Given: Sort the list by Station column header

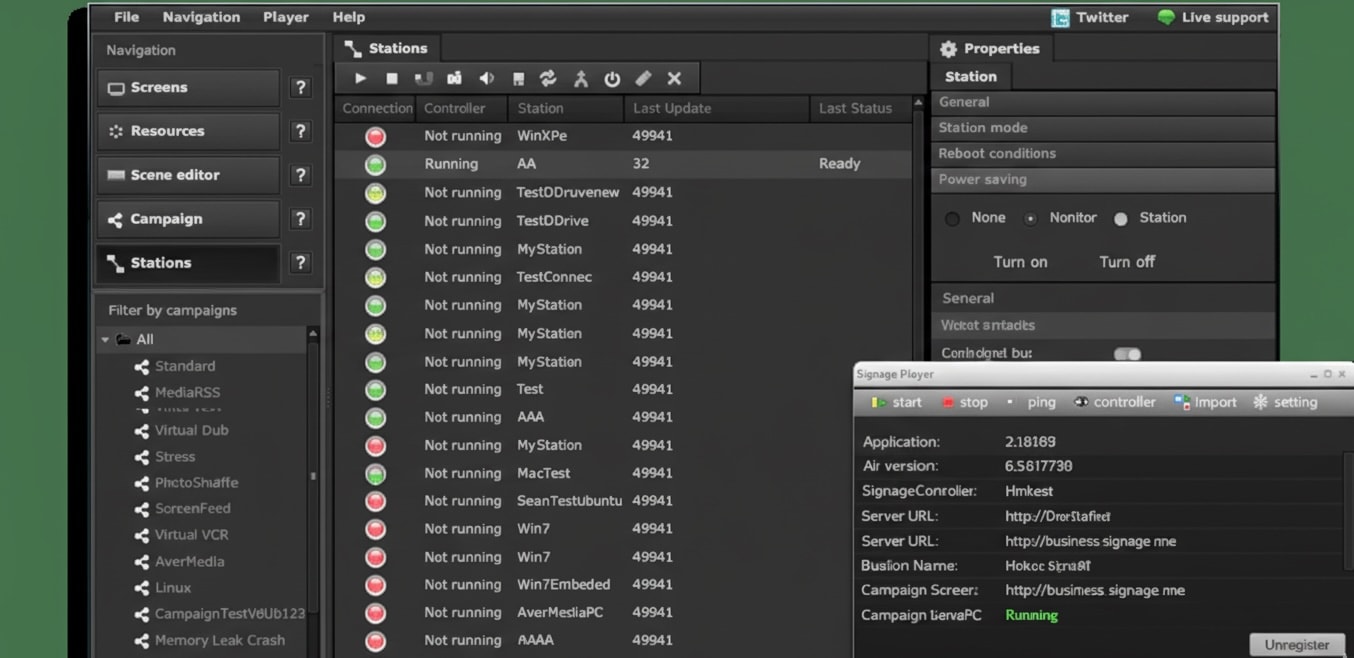Looking at the screenshot, I should click(x=566, y=108).
